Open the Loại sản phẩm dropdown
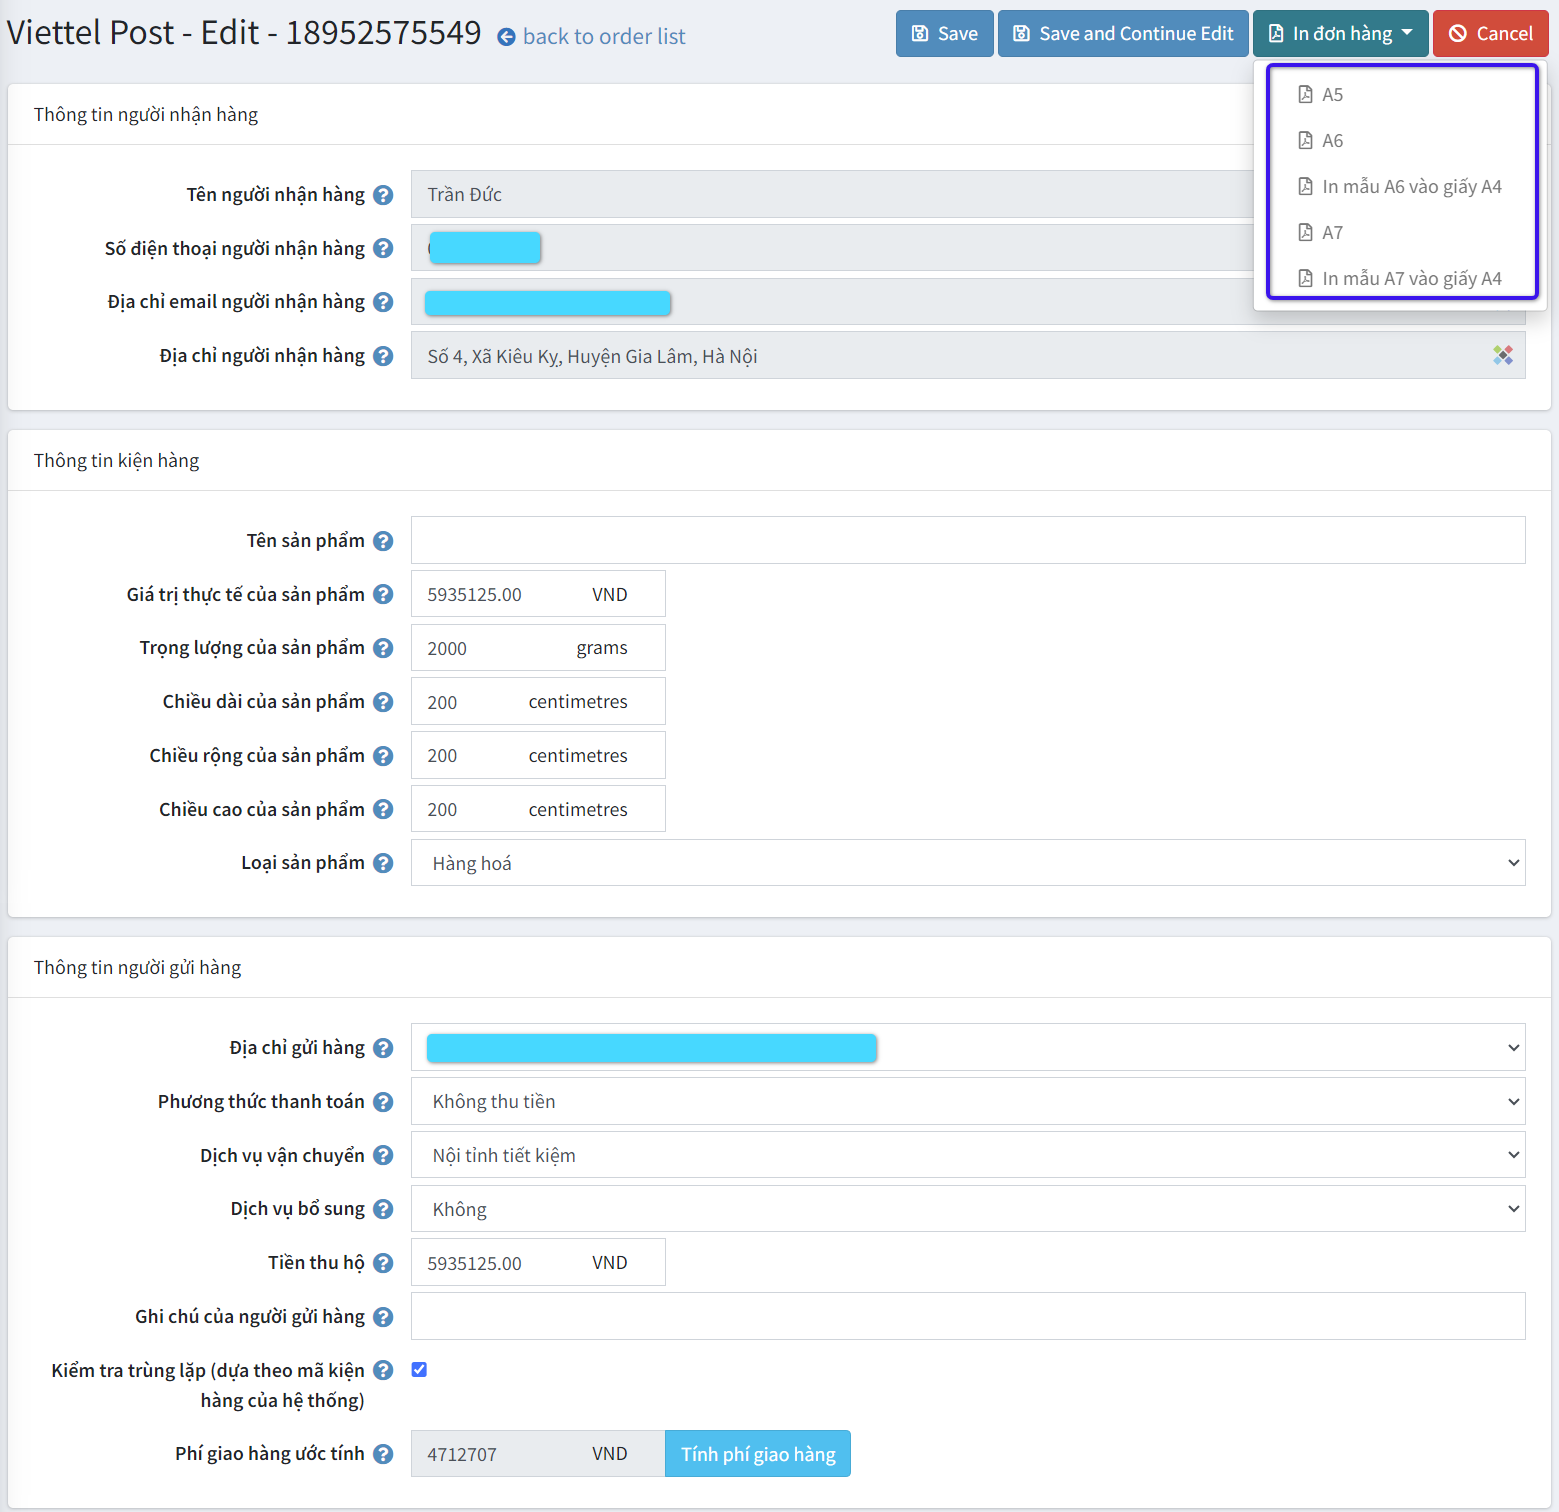 [x=968, y=863]
